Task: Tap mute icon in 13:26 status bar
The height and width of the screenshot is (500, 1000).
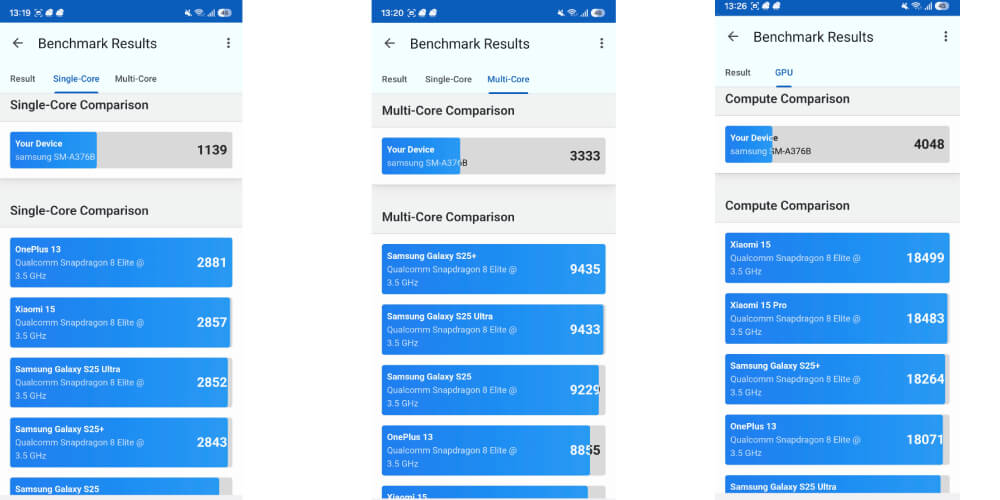Action: click(x=906, y=6)
